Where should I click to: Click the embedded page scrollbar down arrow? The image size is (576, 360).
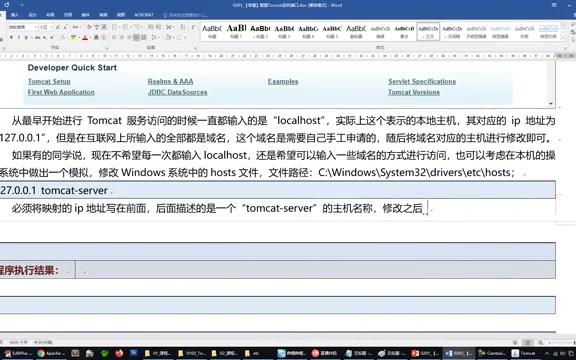pos(551,104)
